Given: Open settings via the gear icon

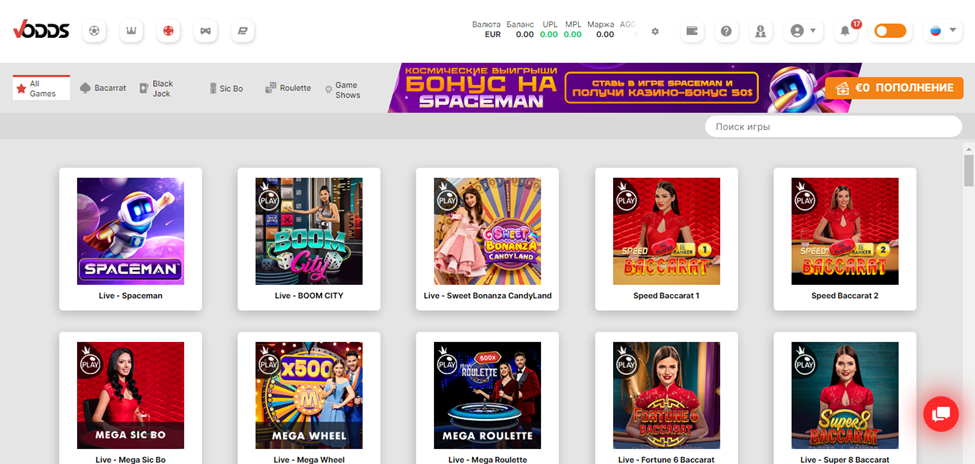Looking at the screenshot, I should [655, 31].
